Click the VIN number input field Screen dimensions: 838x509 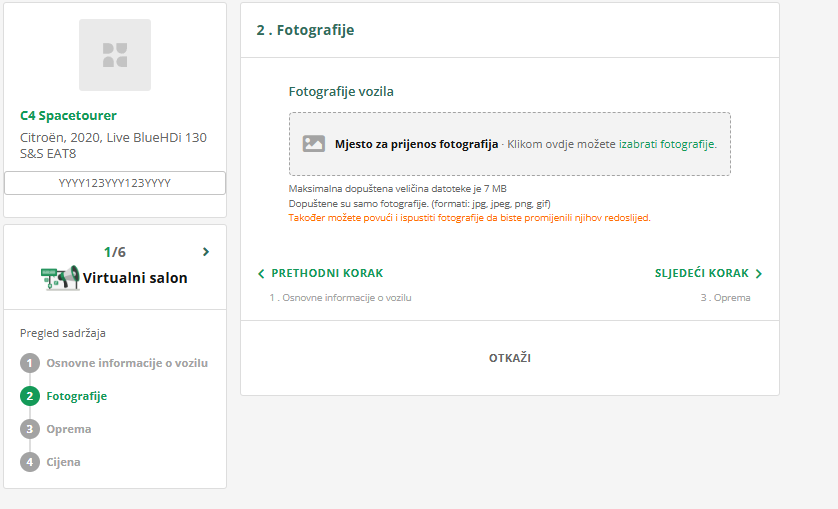point(115,183)
